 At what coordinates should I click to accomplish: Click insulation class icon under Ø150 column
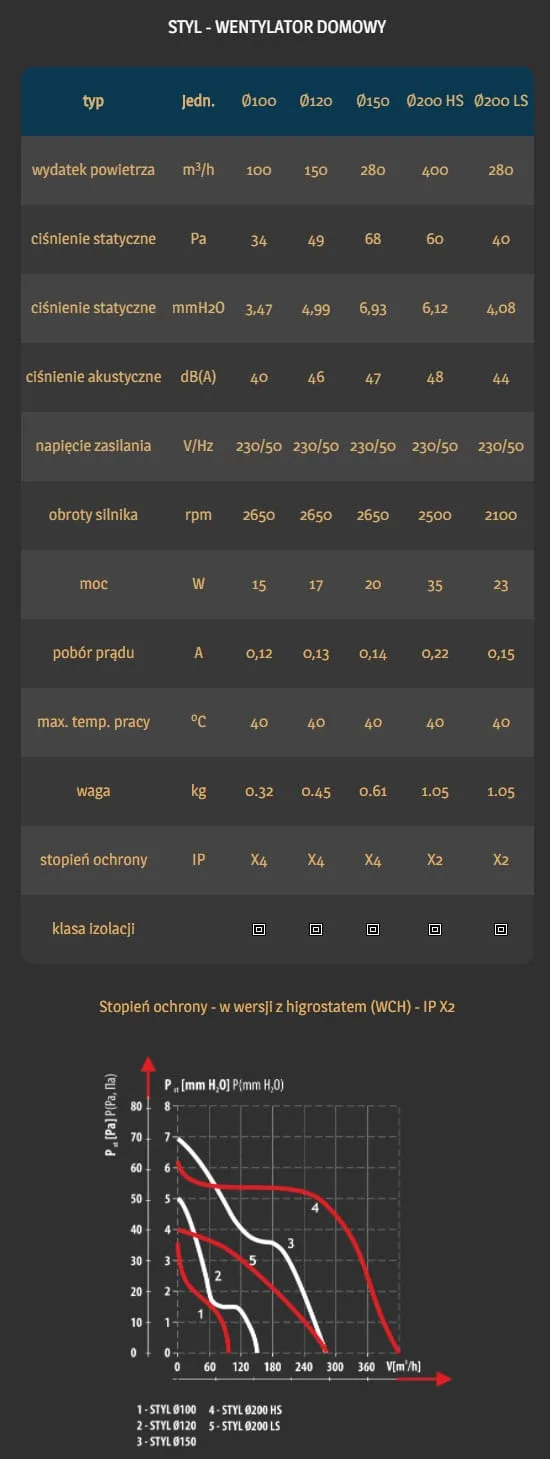click(373, 929)
